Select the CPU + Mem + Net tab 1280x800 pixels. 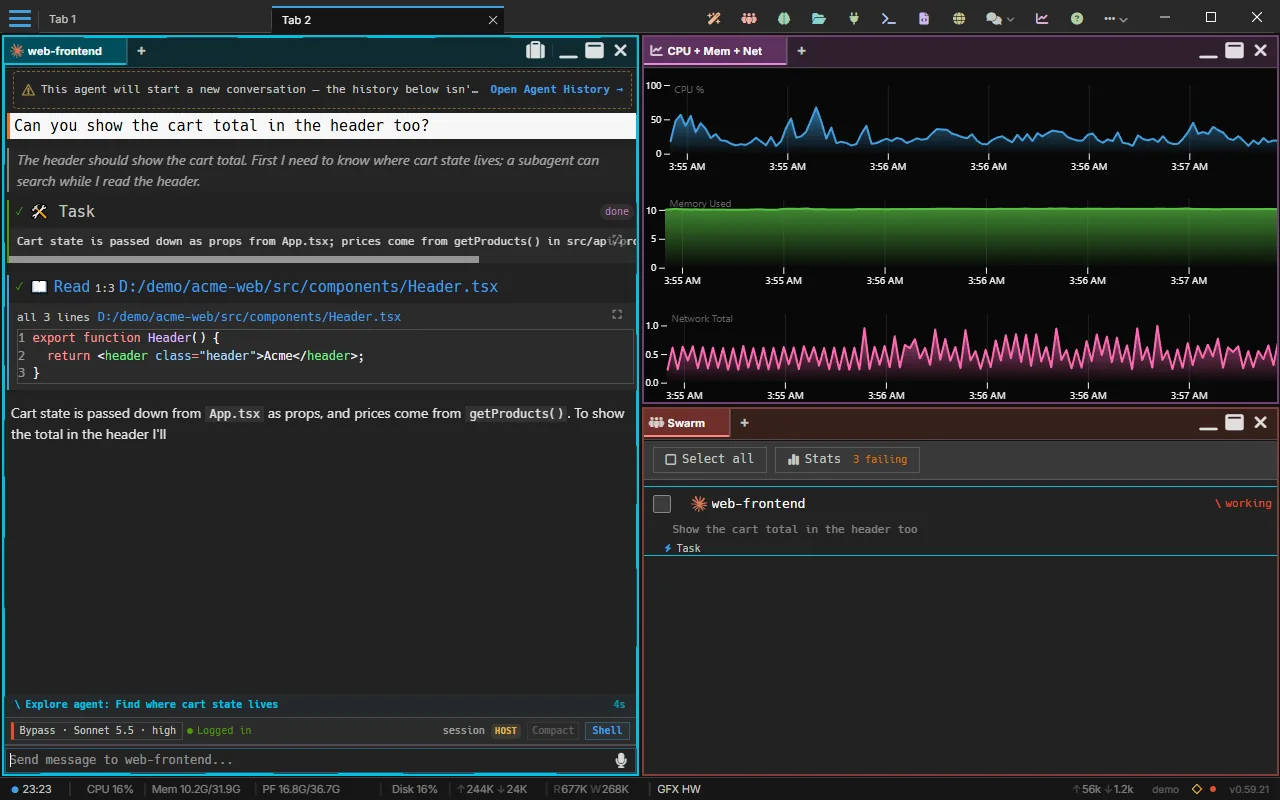[715, 50]
